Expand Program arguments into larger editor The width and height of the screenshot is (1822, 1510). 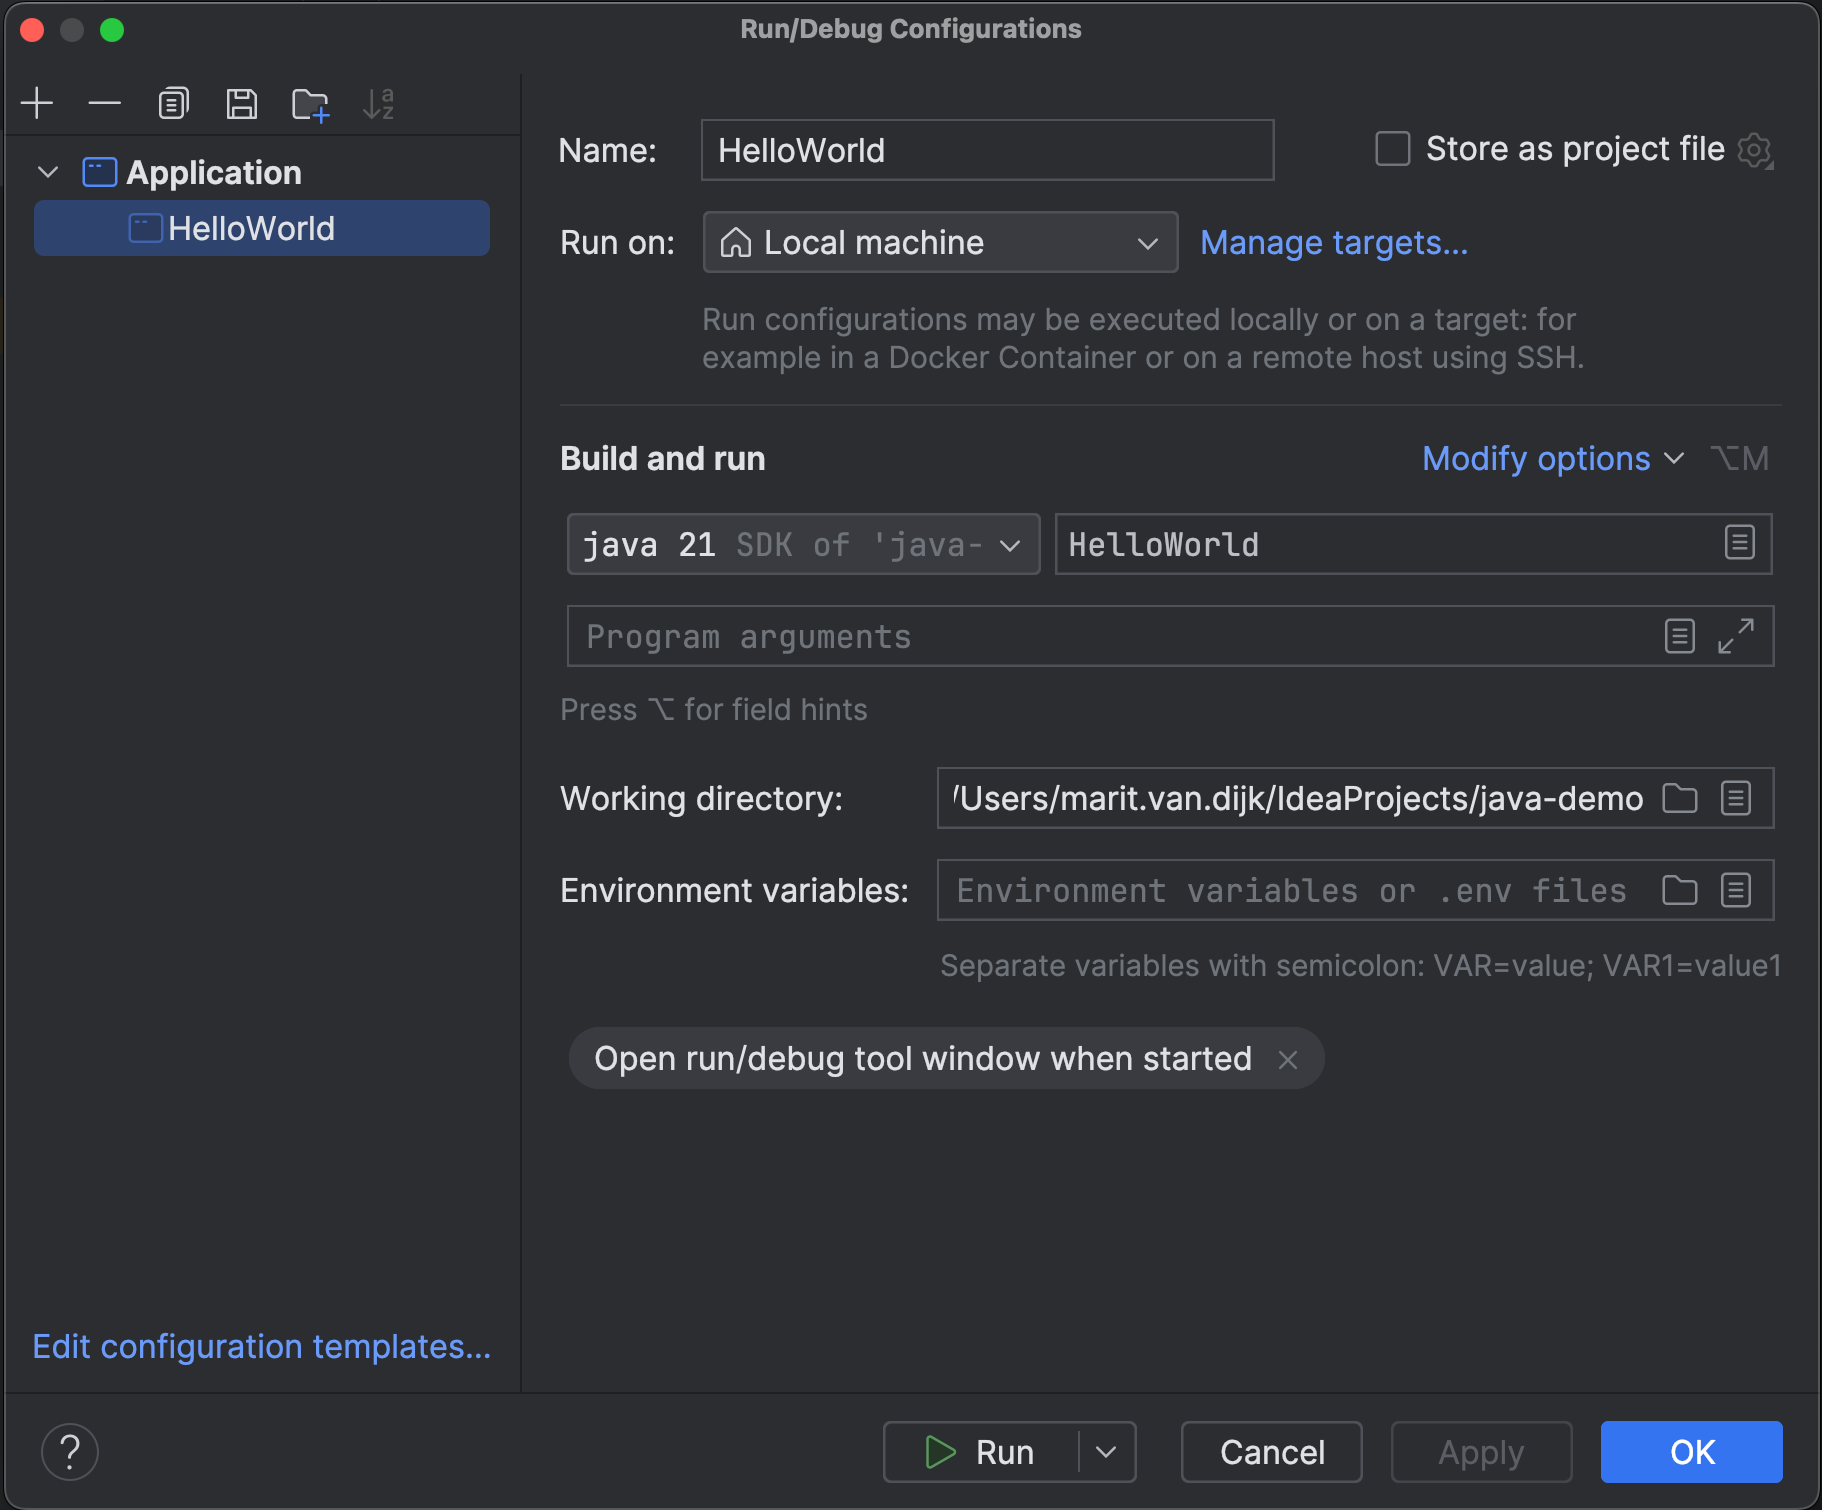click(x=1737, y=636)
